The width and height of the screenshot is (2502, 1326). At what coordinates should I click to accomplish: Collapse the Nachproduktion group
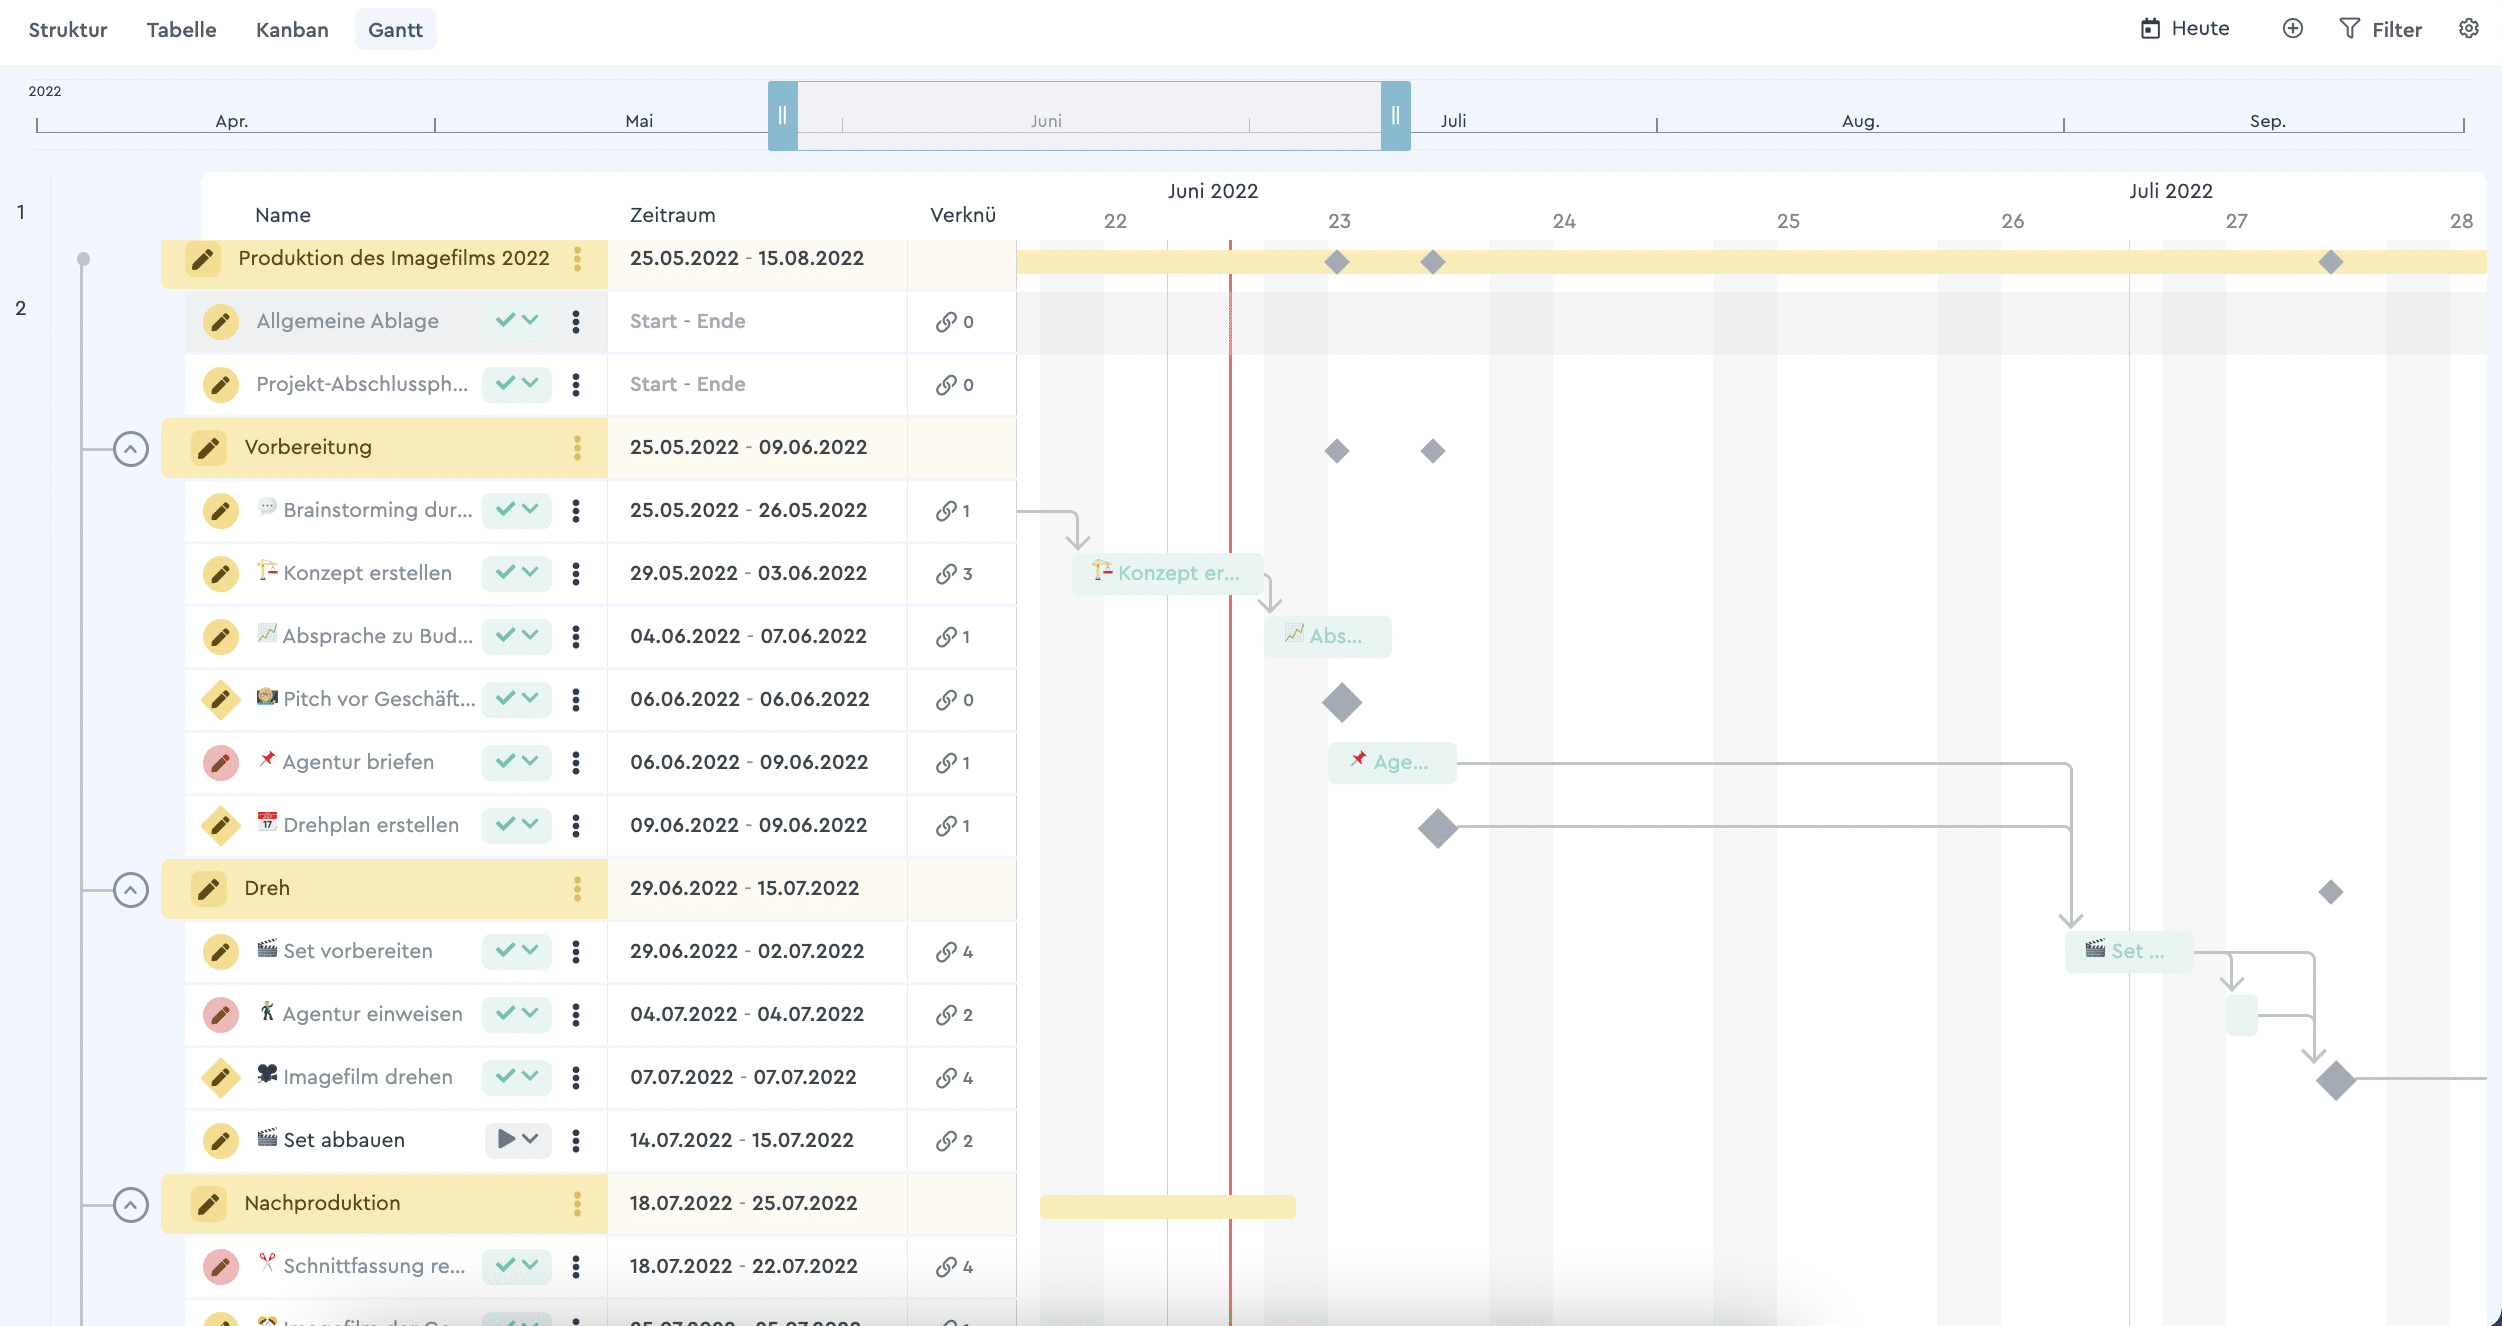(x=131, y=1205)
